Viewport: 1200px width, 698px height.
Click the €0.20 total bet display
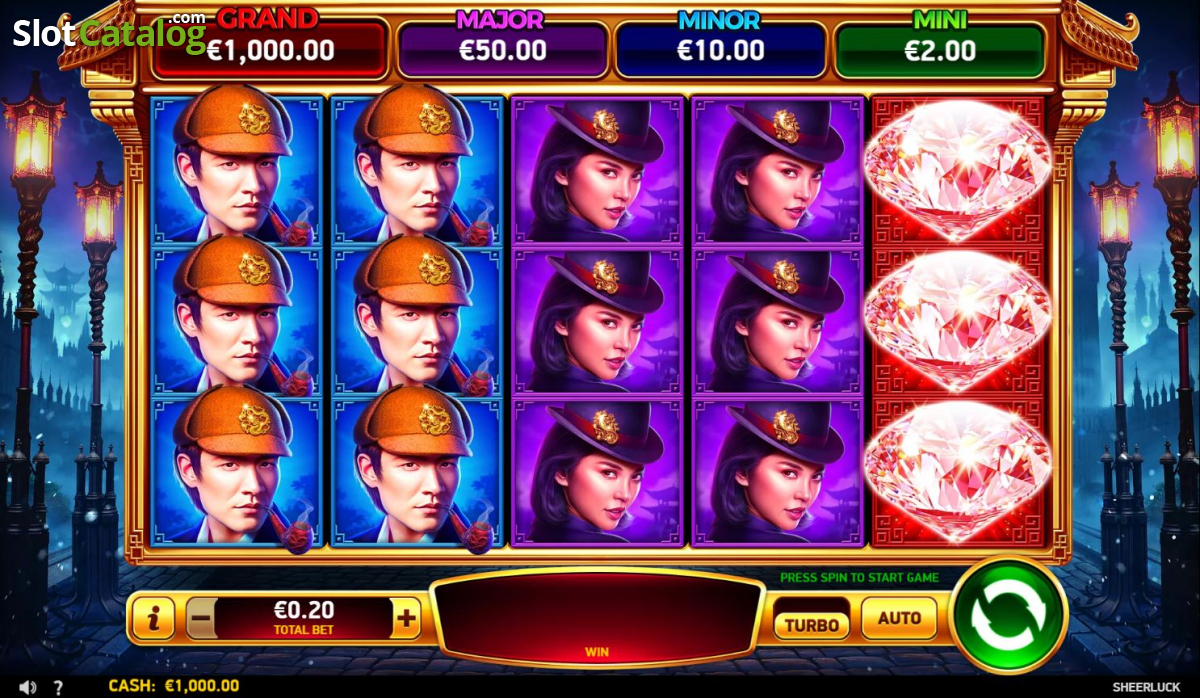(303, 616)
